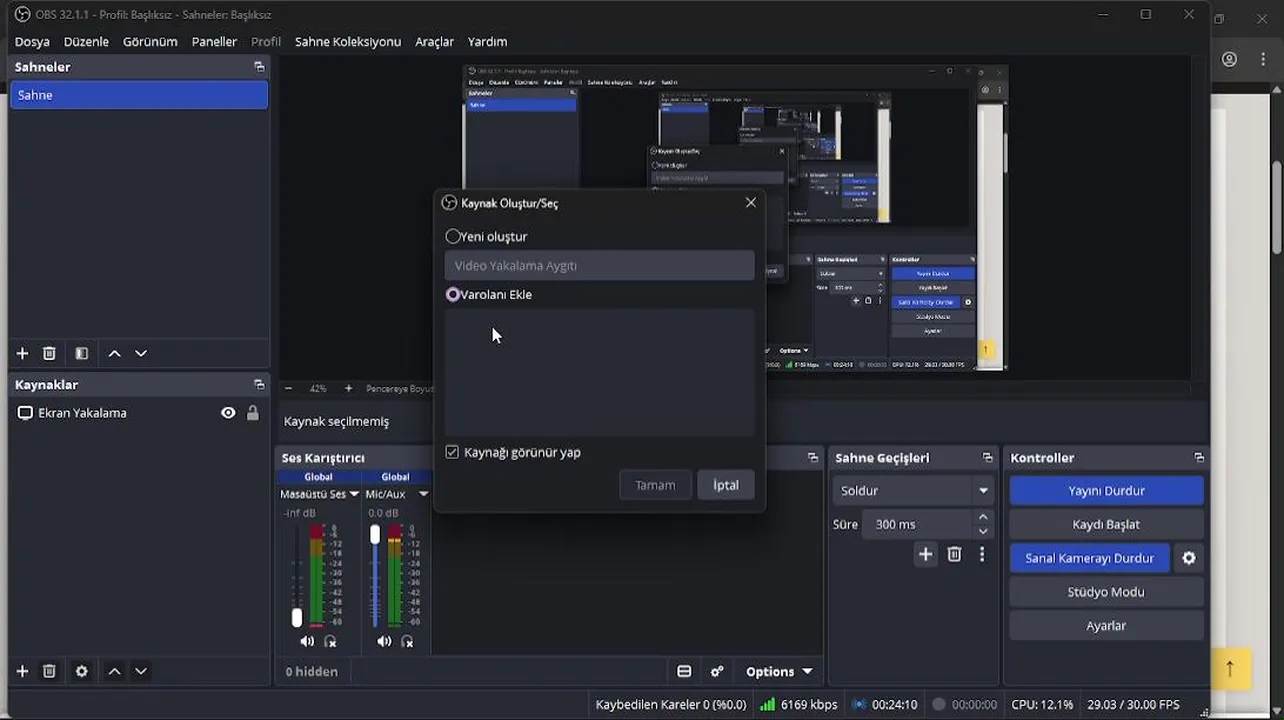The height and width of the screenshot is (720, 1284).
Task: Add a new source in Kaynaklar panel
Action: point(22,671)
